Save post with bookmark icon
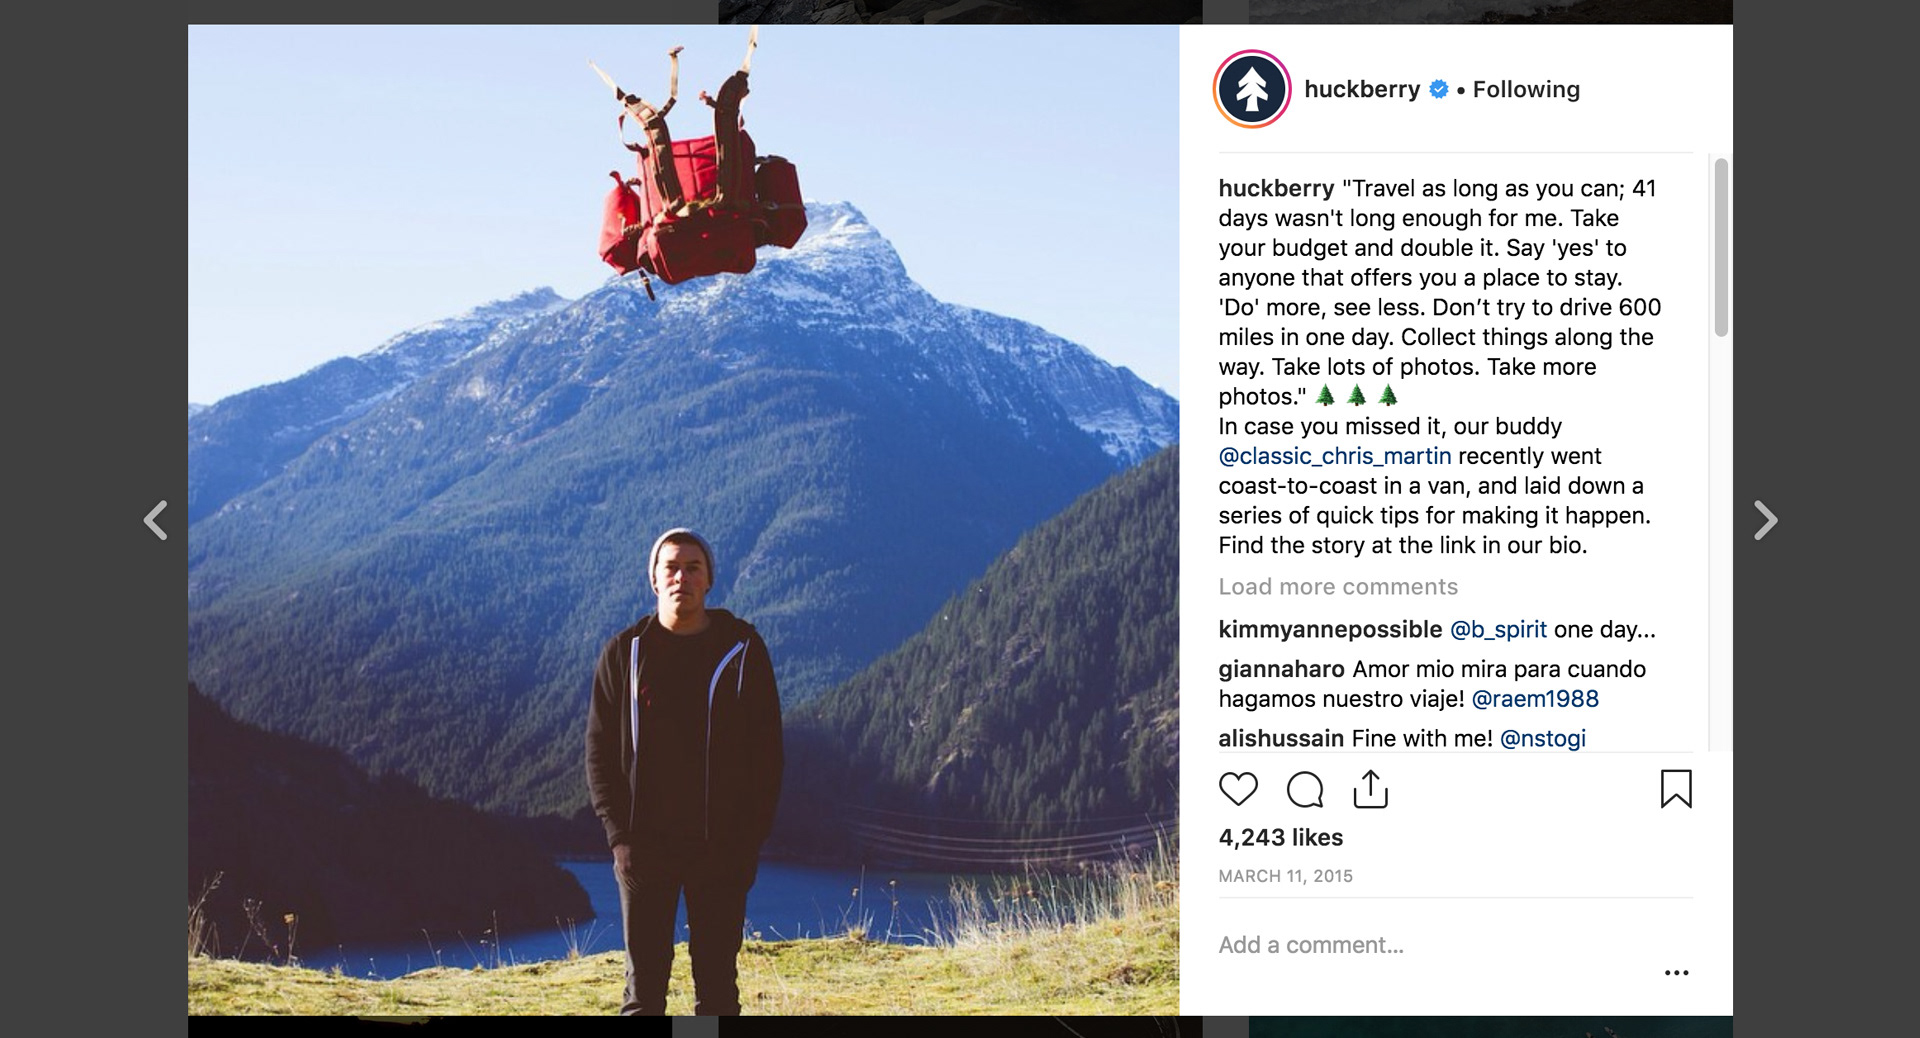1920x1038 pixels. [x=1676, y=788]
